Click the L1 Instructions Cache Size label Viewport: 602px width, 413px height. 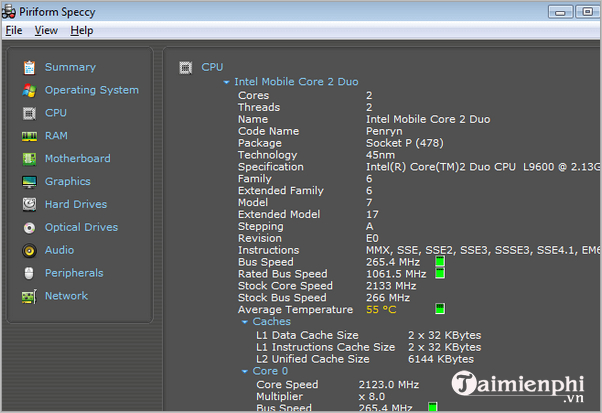point(326,347)
